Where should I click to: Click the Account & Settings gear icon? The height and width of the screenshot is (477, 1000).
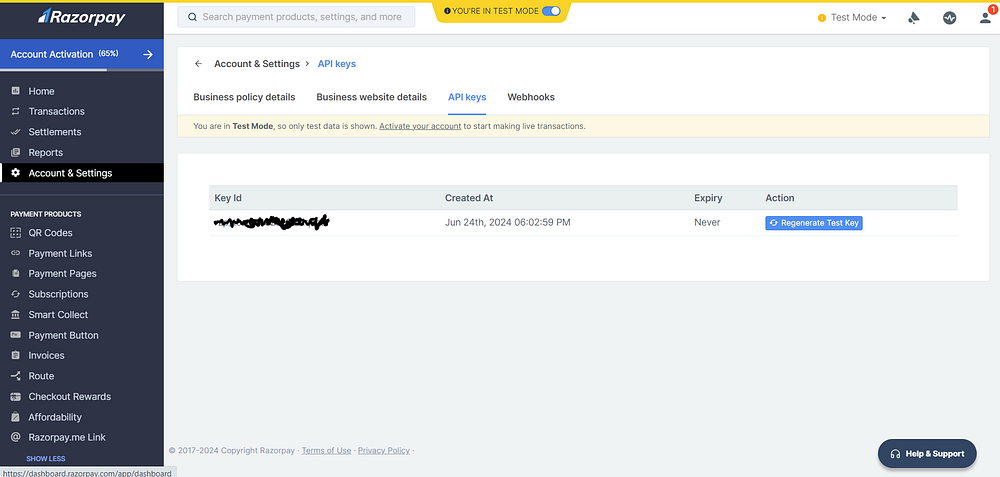pos(16,173)
